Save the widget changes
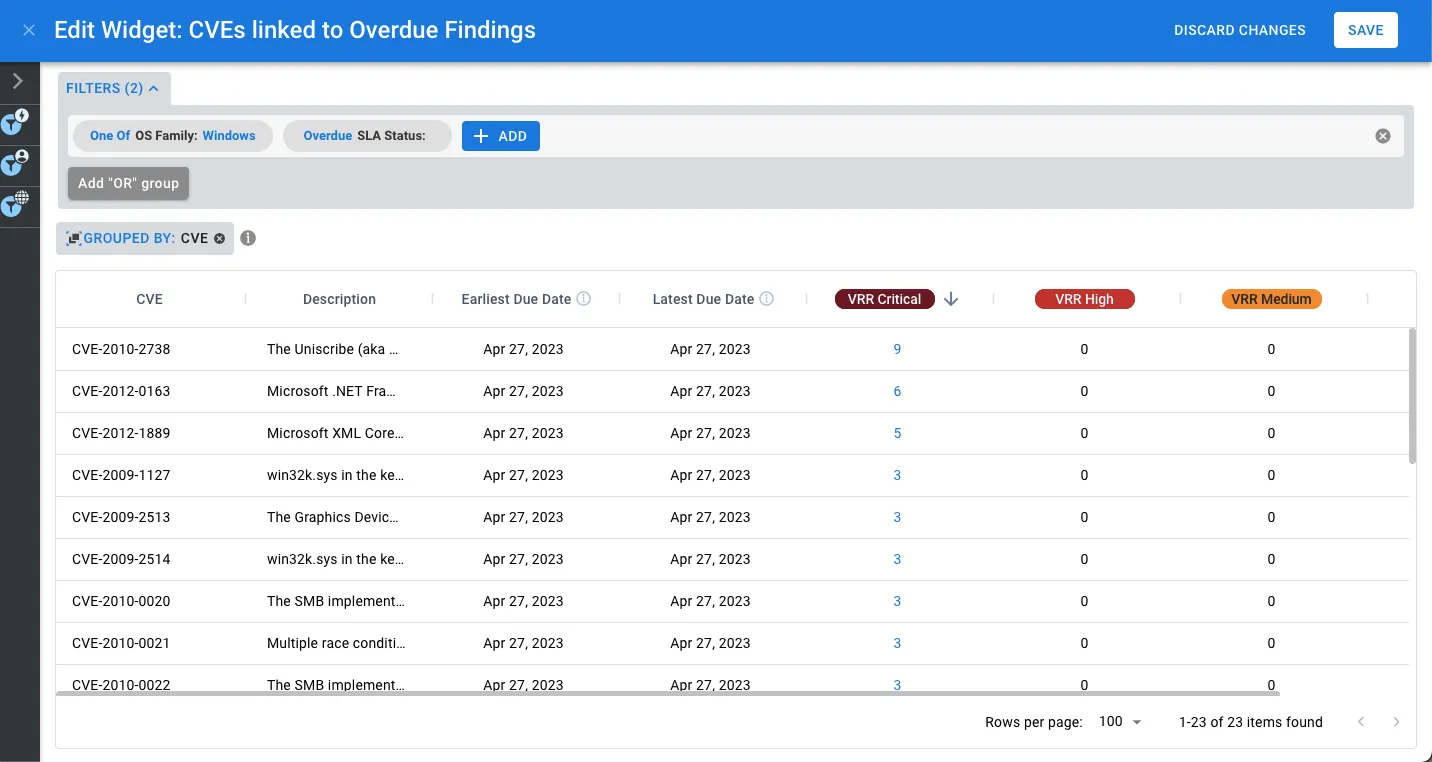 point(1366,30)
